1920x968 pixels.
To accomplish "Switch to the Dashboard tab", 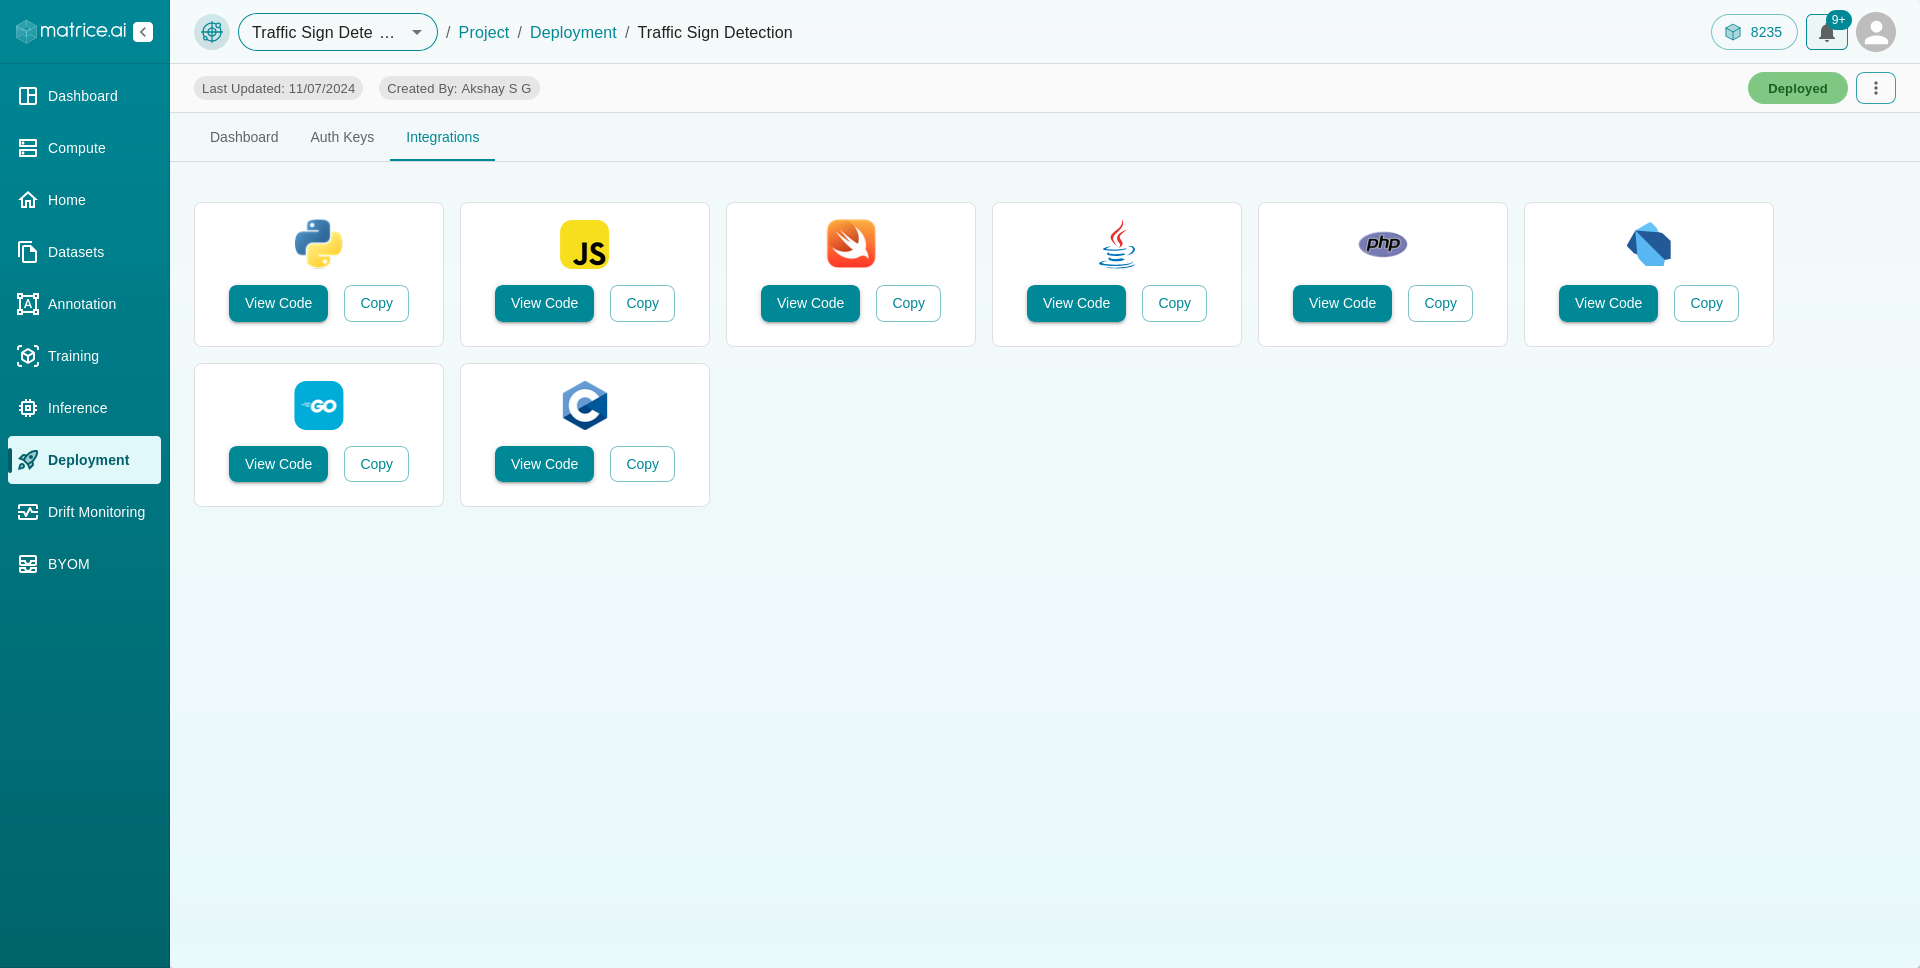I will (244, 137).
